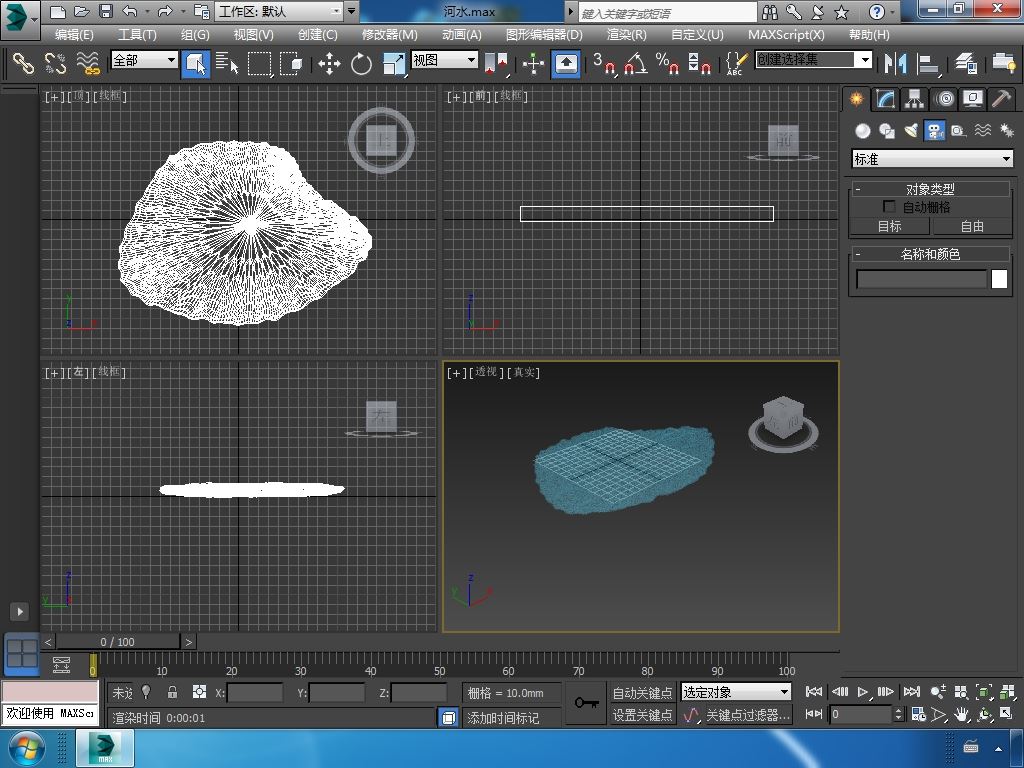Open the Hierarchy panel tab
The image size is (1024, 768).
(914, 99)
